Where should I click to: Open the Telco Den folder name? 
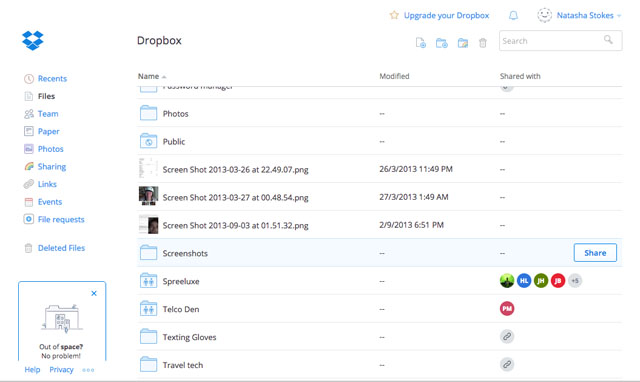pyautogui.click(x=181, y=309)
